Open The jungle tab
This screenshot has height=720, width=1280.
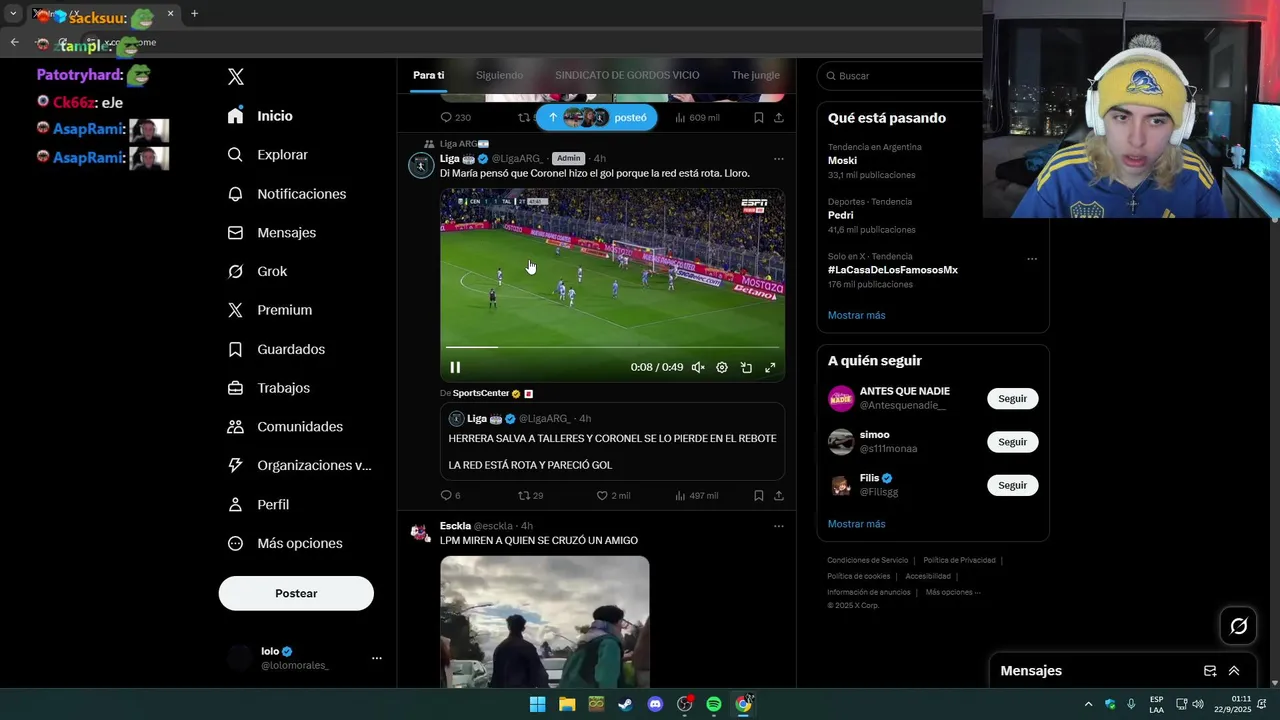click(755, 75)
